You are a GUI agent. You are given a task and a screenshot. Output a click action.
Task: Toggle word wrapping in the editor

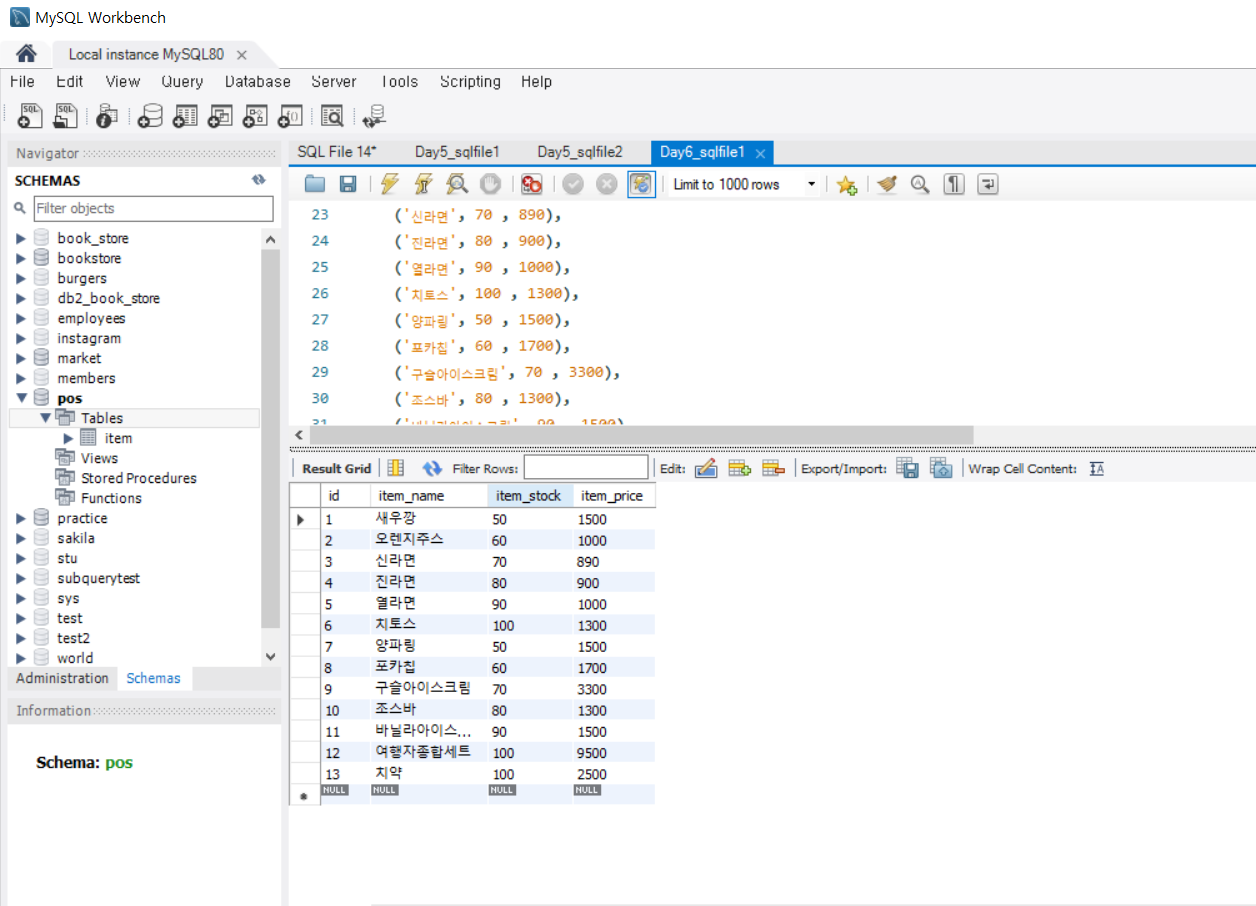[x=987, y=184]
